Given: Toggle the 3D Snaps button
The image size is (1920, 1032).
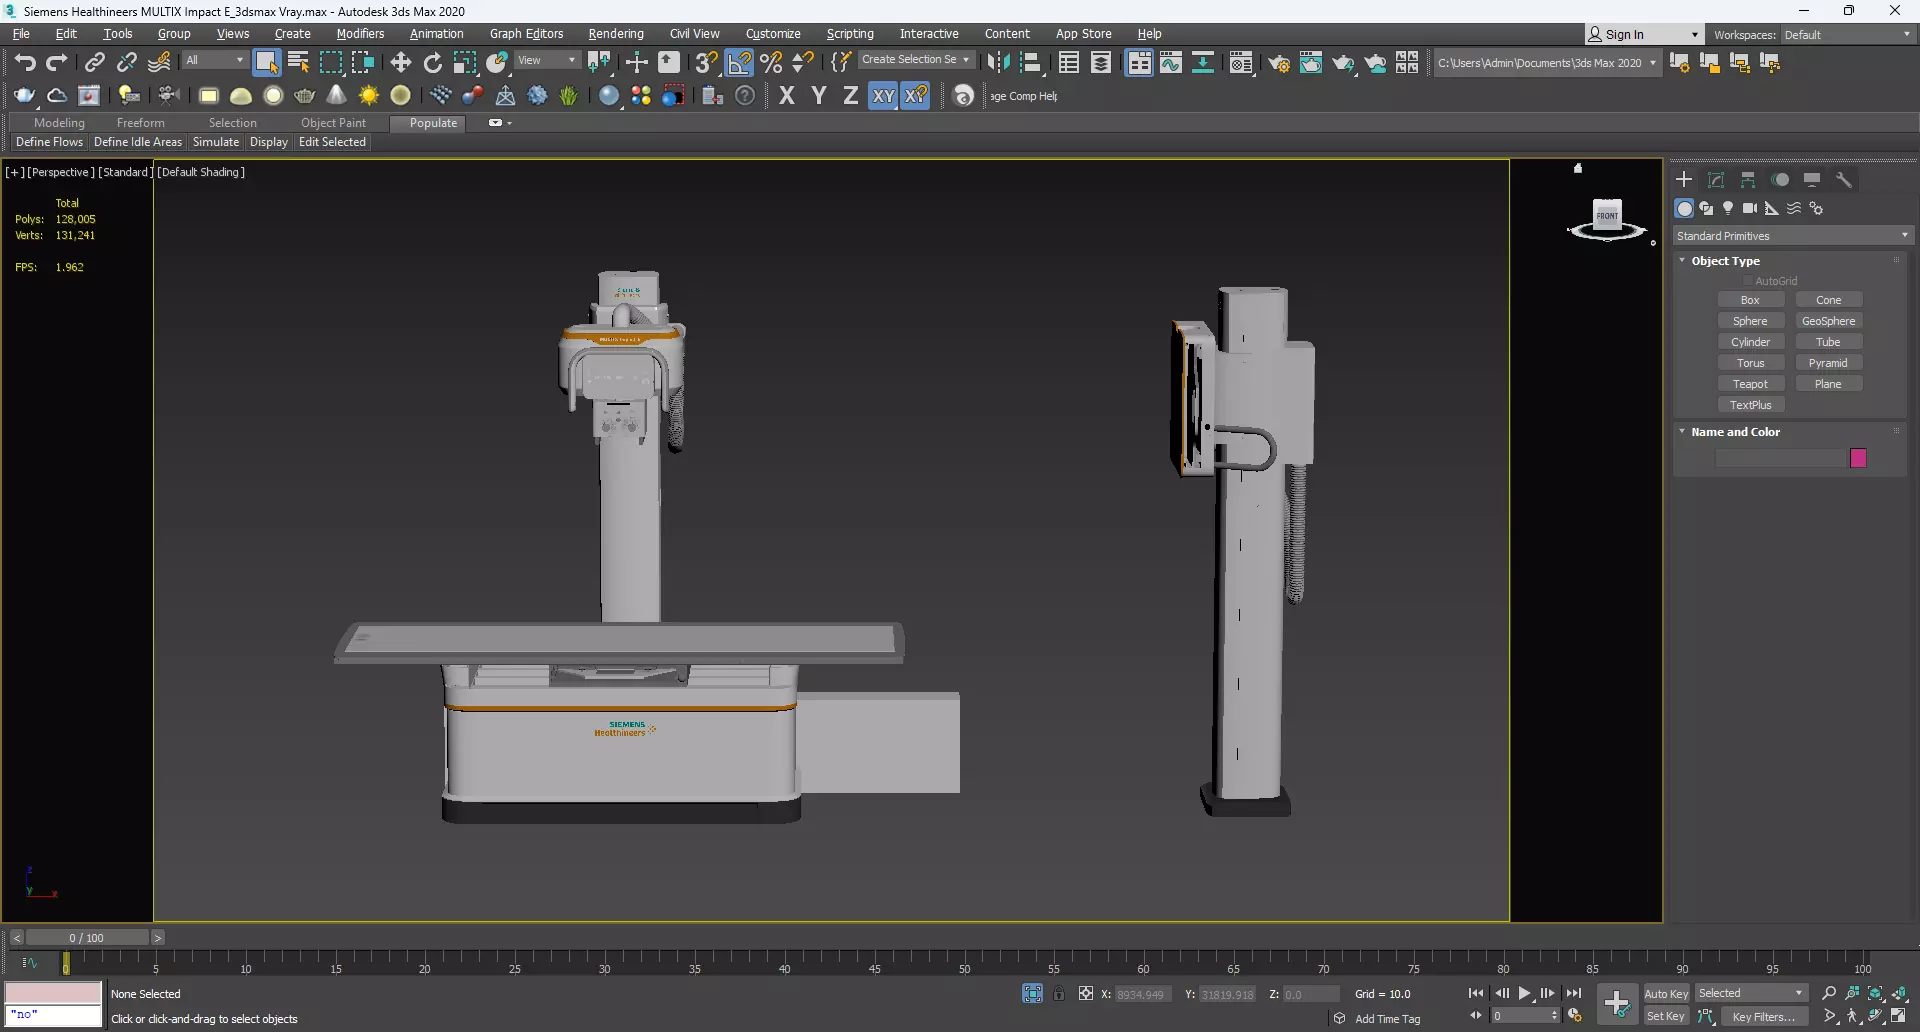Looking at the screenshot, I should pos(707,63).
